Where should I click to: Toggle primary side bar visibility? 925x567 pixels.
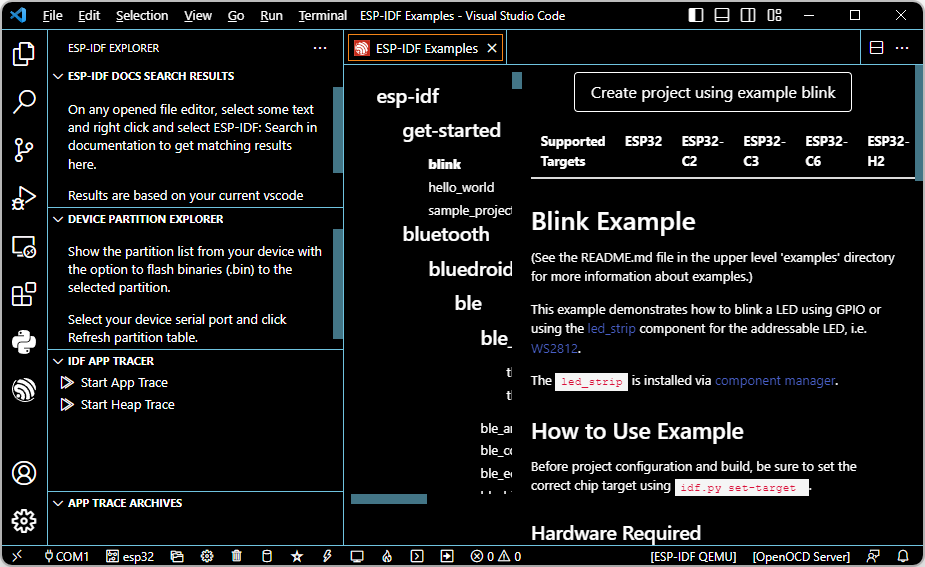pyautogui.click(x=696, y=15)
